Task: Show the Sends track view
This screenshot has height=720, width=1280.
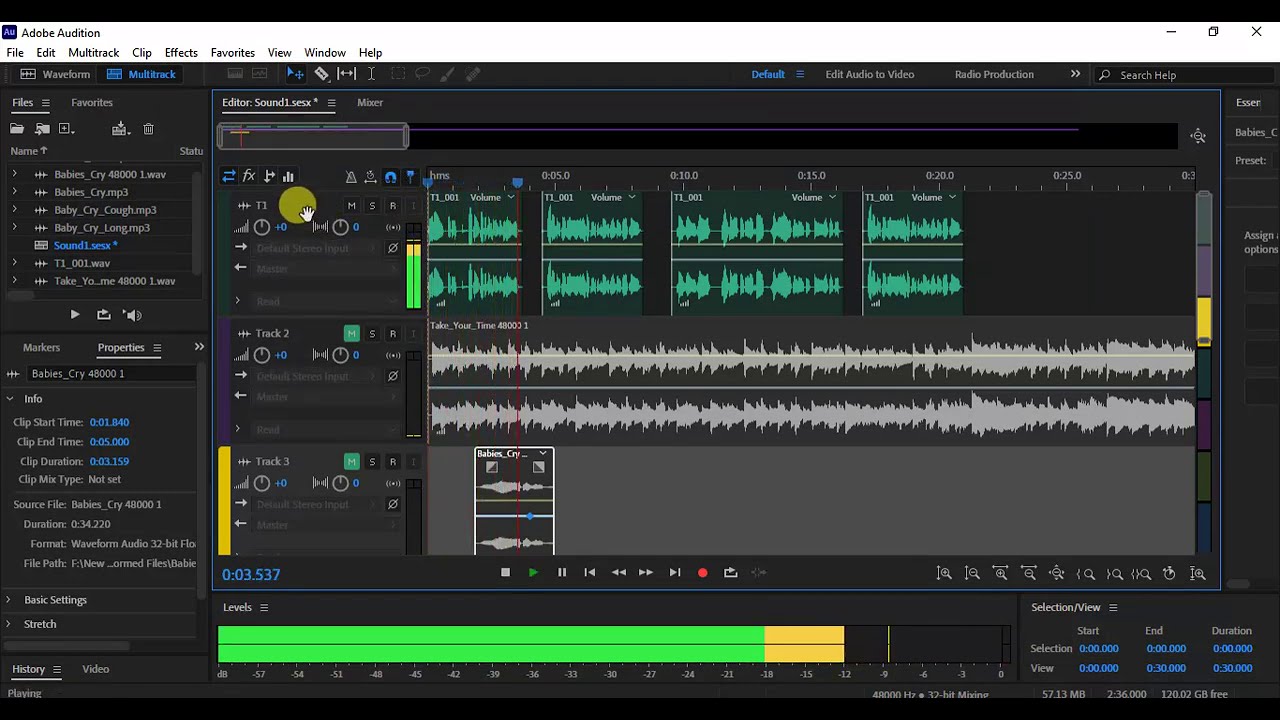Action: 269,176
